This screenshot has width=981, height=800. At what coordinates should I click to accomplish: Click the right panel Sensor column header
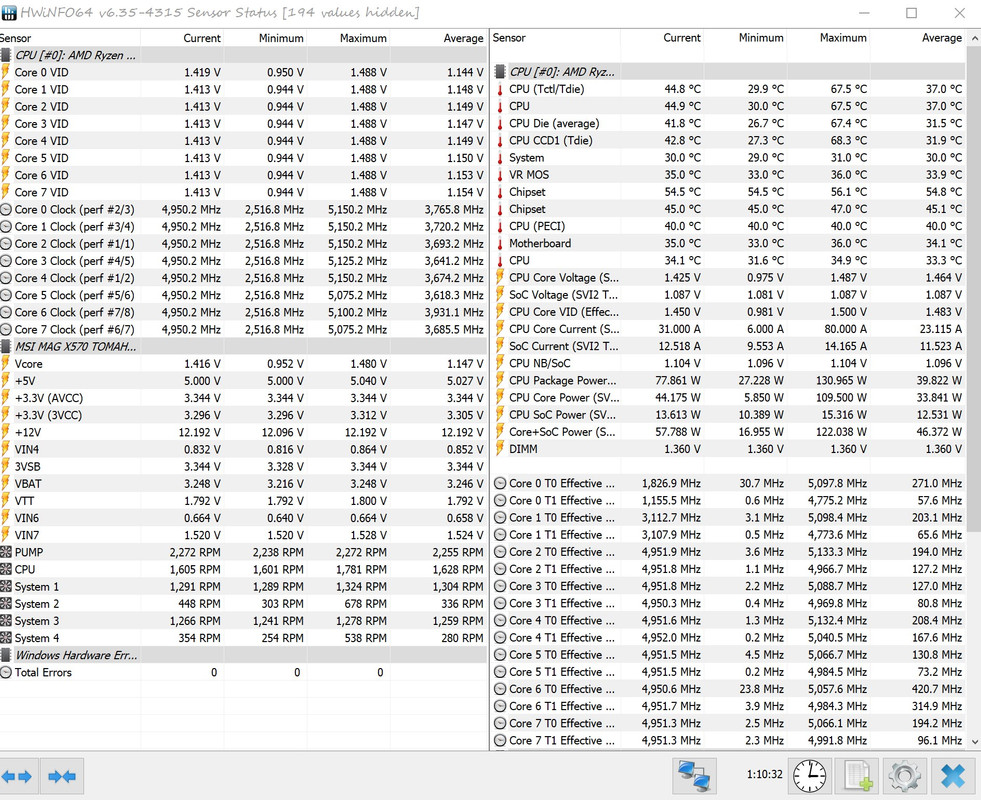[x=556, y=38]
